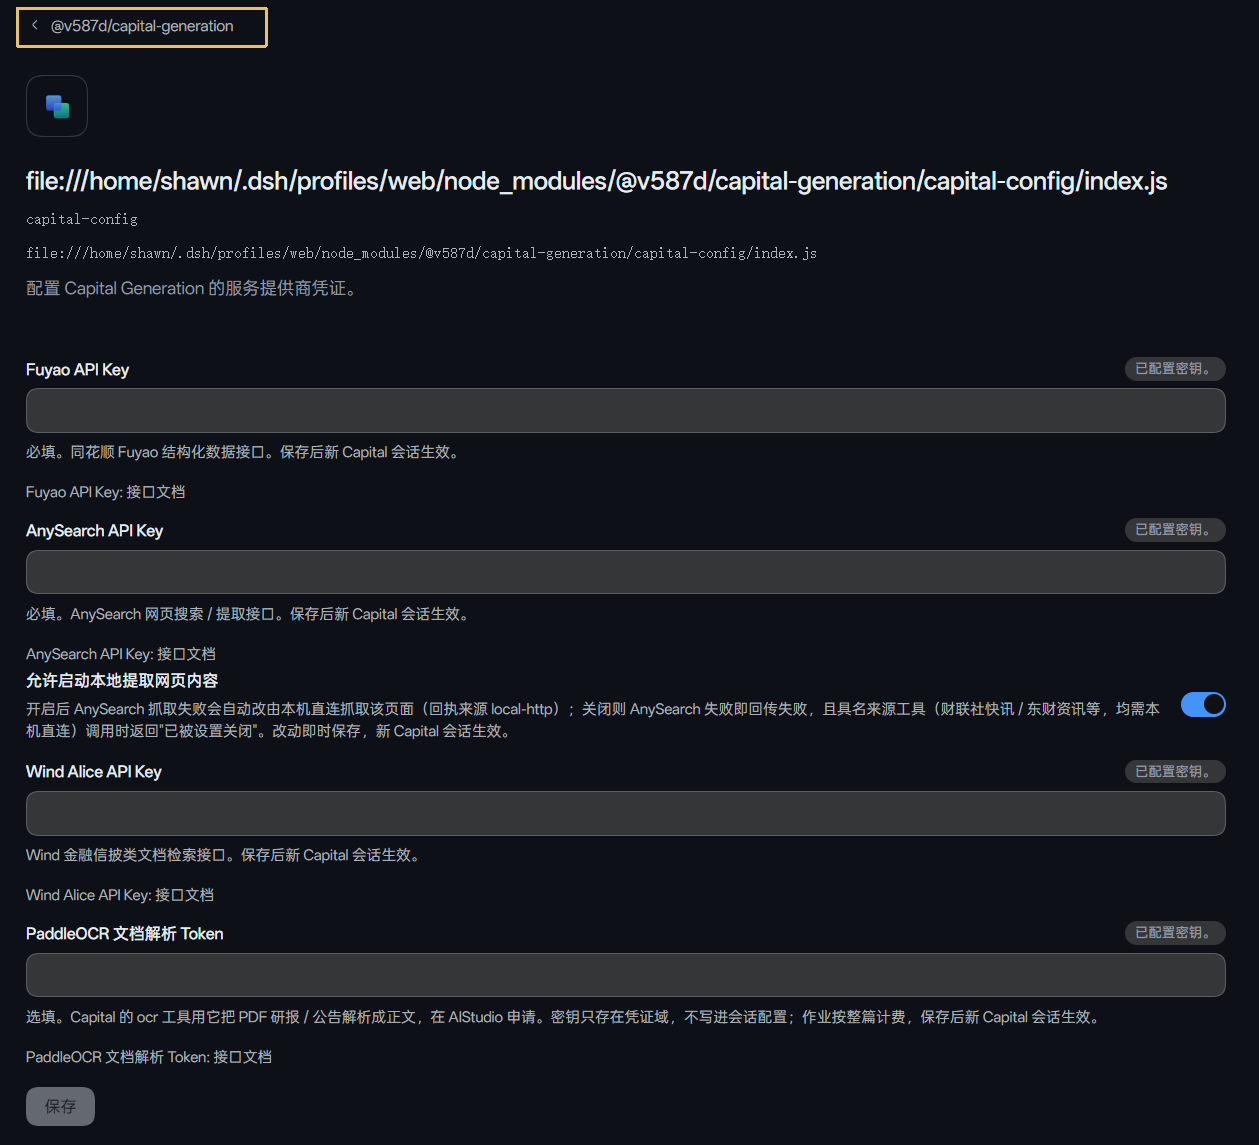Focus the Fuyao API Key input field
Screen dimensions: 1259x1145
(x=625, y=410)
